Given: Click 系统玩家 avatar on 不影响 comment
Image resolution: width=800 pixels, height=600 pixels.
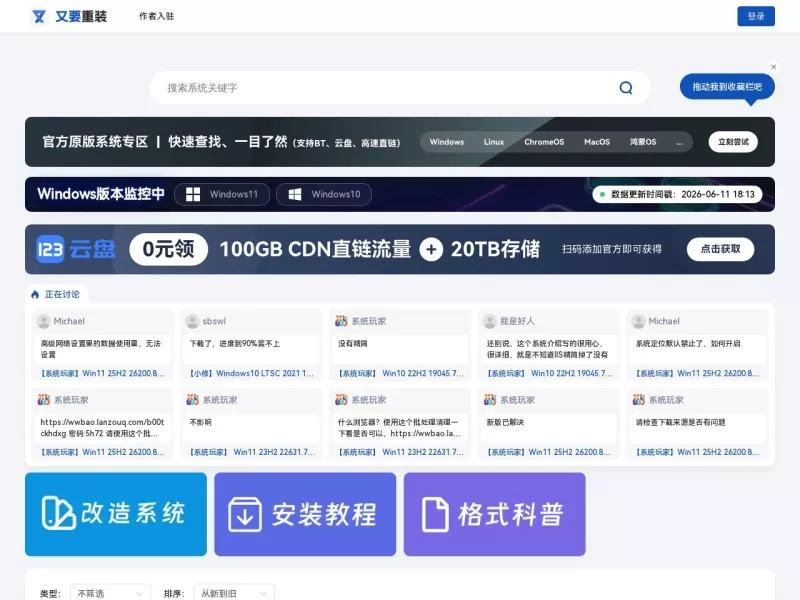Looking at the screenshot, I should click(192, 399).
